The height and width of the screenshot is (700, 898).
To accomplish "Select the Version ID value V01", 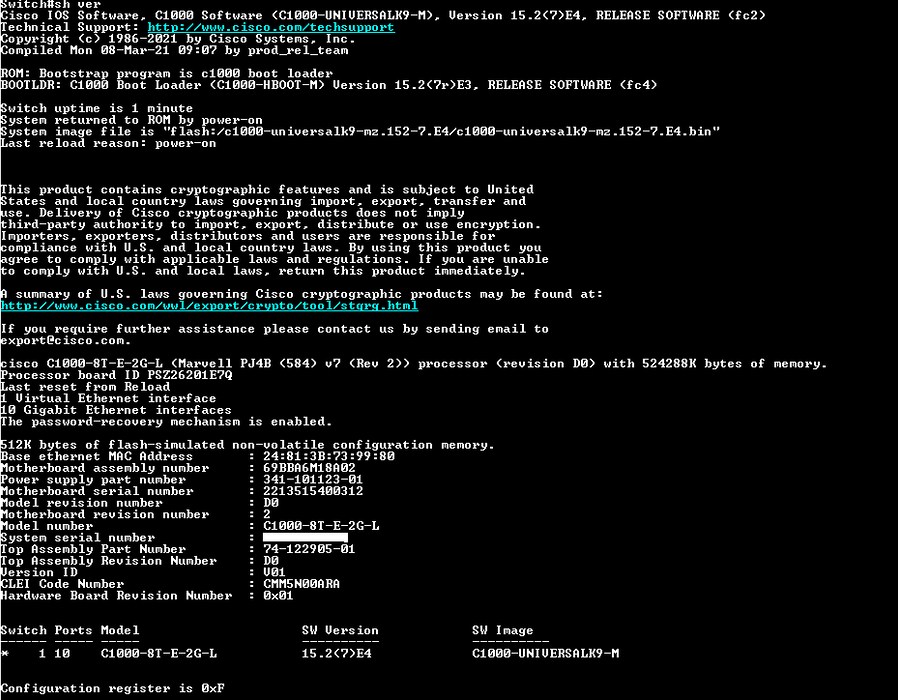I will pyautogui.click(x=274, y=572).
